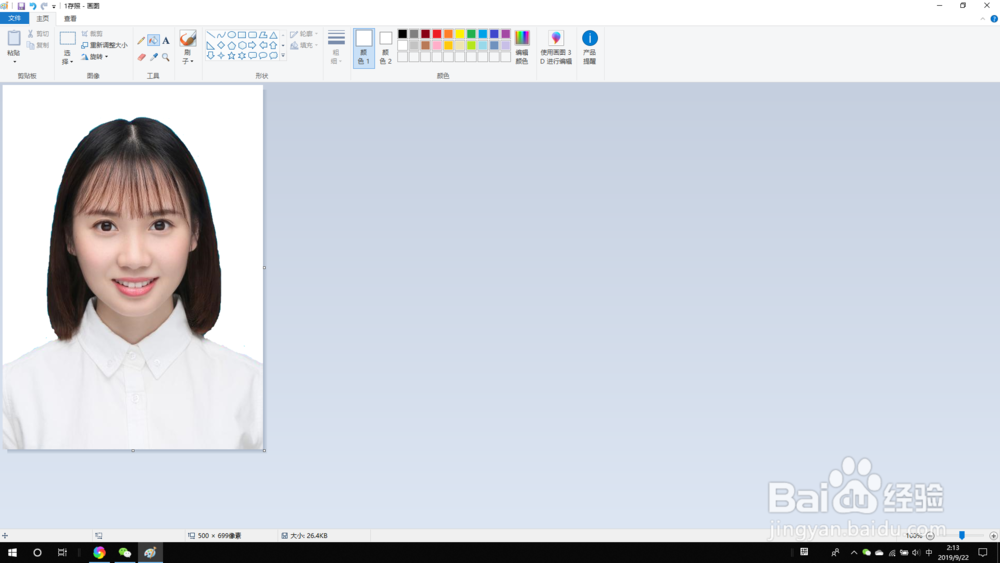The width and height of the screenshot is (1000, 563).
Task: Choose the Right arrow shape
Action: tap(252, 45)
